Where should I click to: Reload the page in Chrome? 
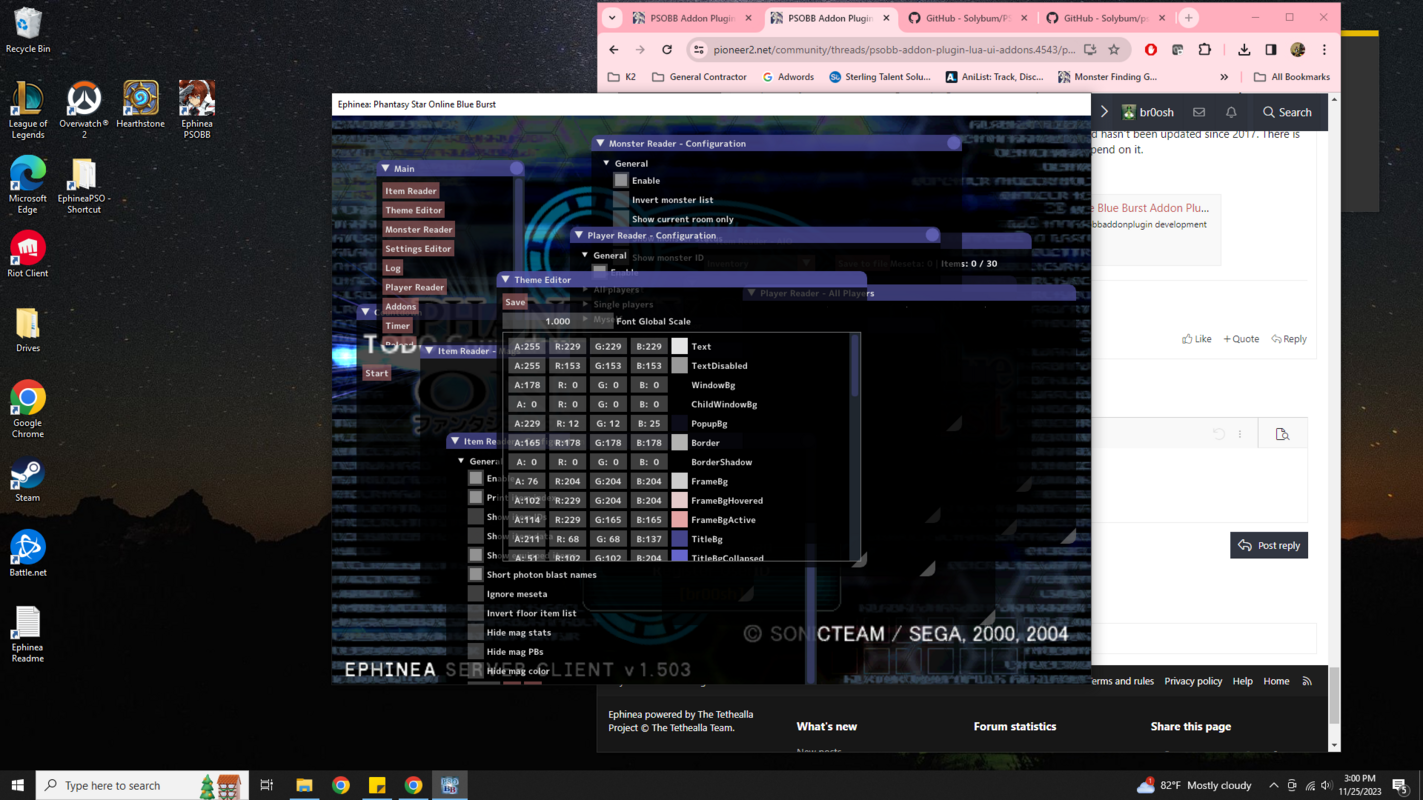pos(667,50)
